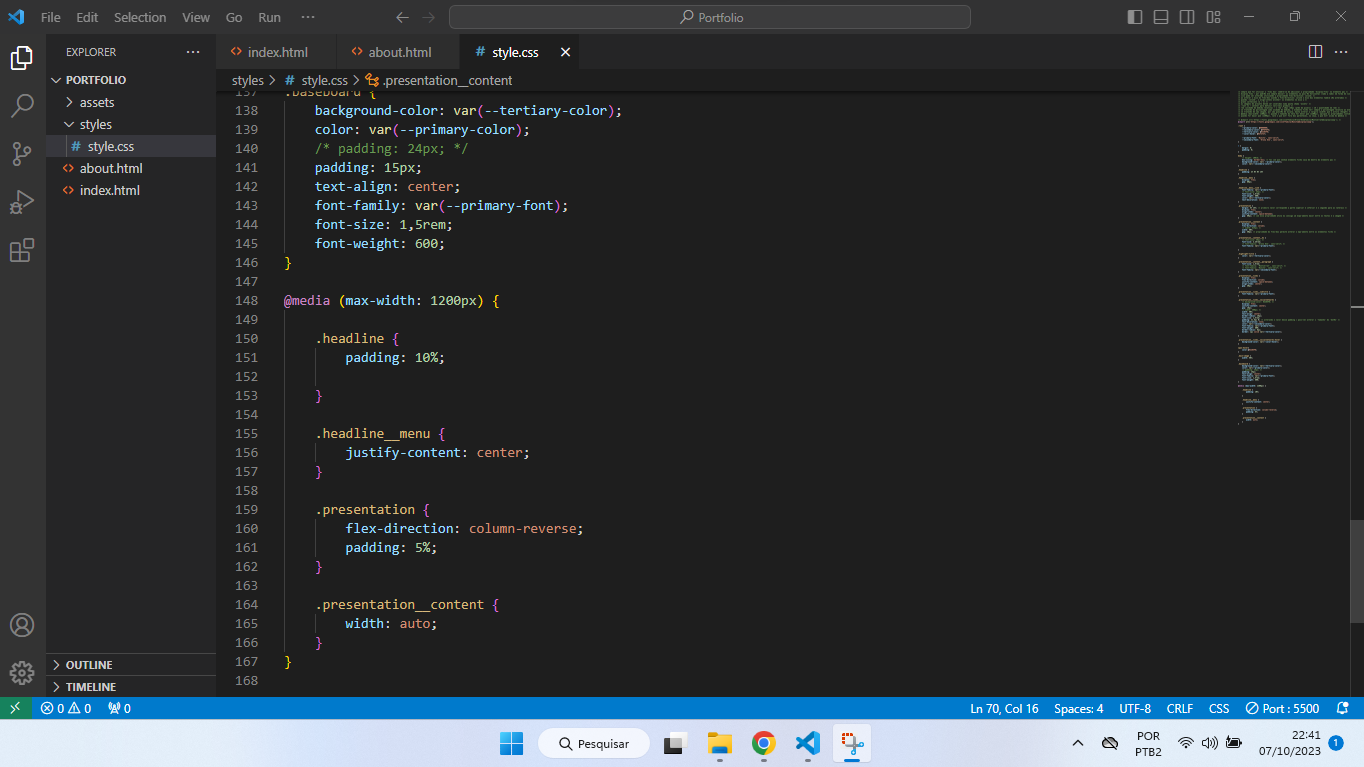Change cursor position Ln 70, Col 16

[x=1004, y=708]
